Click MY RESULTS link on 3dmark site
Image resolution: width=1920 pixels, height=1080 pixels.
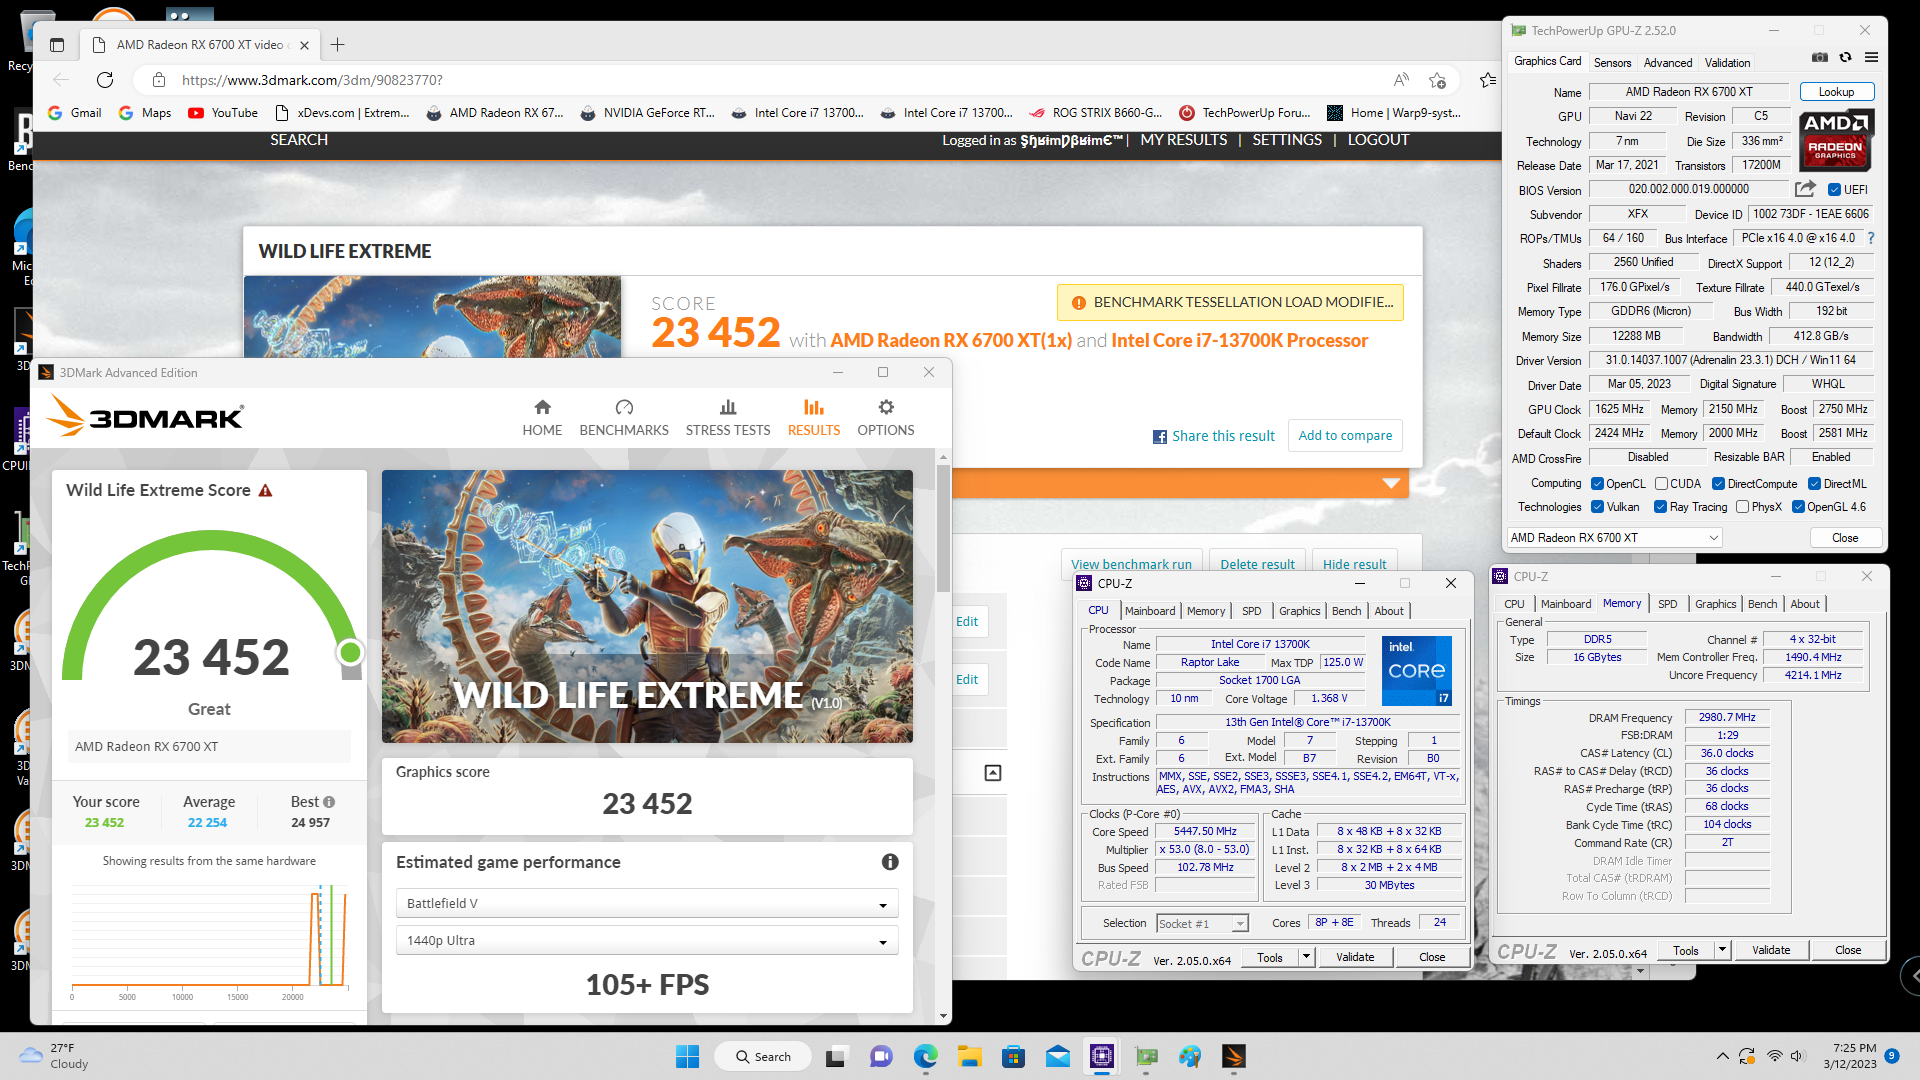pyautogui.click(x=1184, y=140)
